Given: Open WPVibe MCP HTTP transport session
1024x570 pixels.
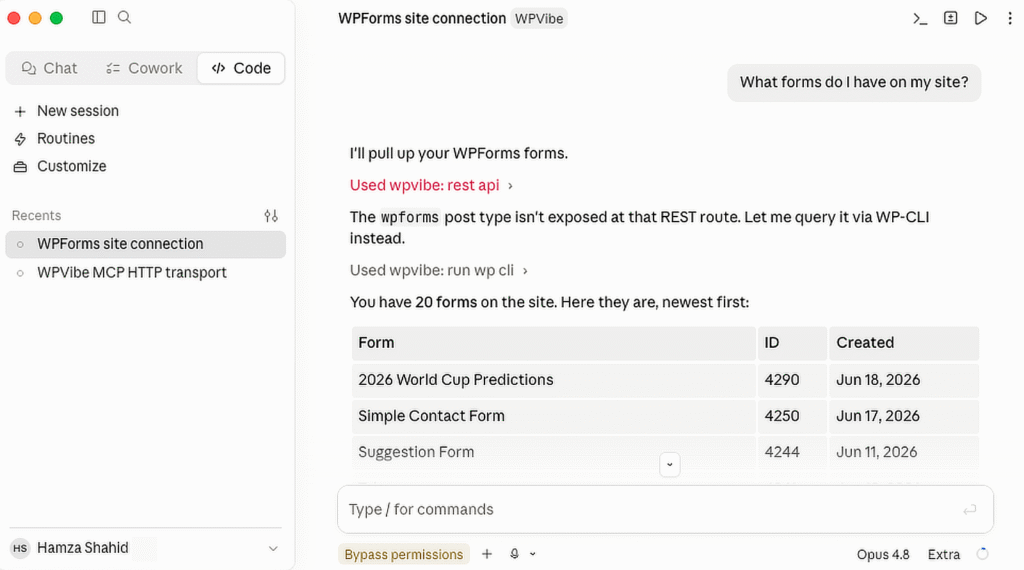Looking at the screenshot, I should point(146,273).
